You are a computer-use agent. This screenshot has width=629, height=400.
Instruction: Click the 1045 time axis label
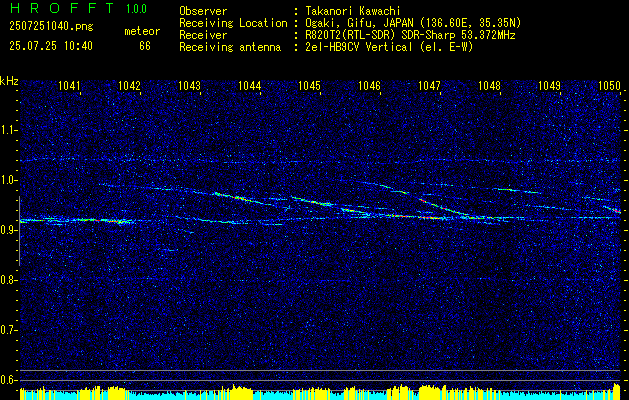coord(310,85)
